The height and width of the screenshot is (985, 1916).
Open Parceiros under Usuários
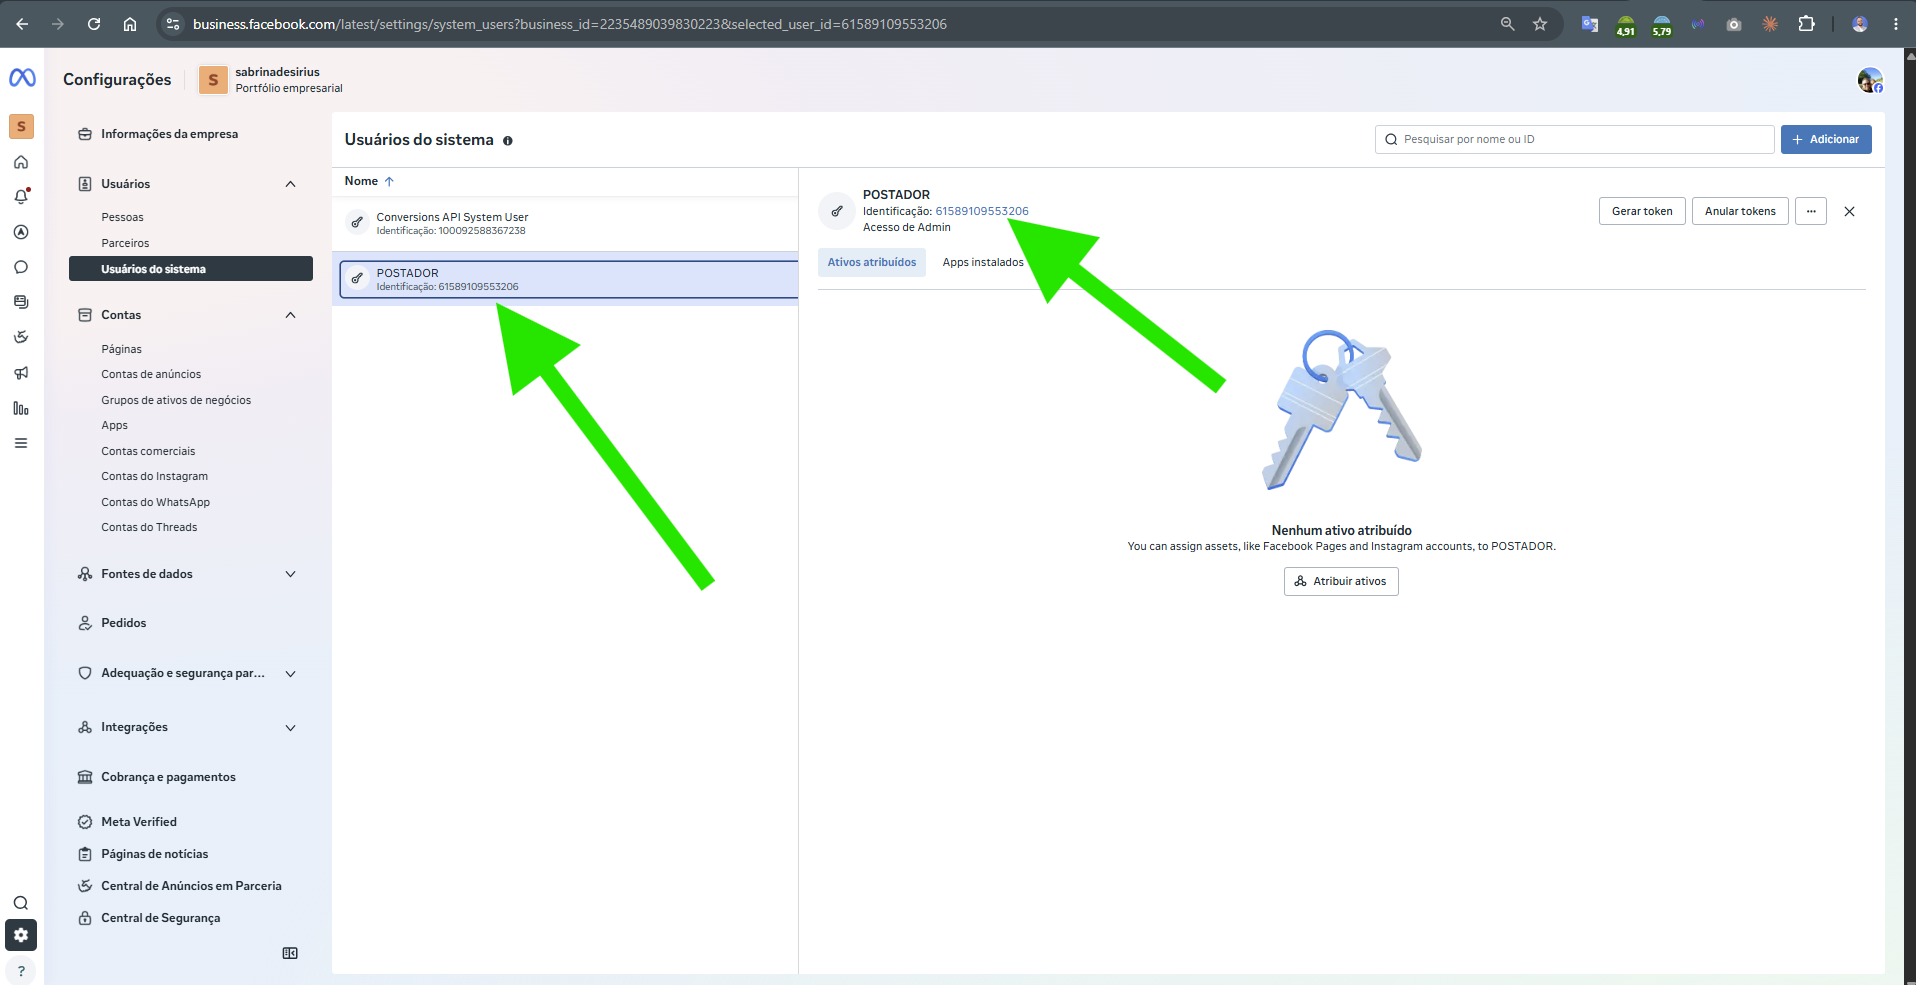[x=125, y=243]
